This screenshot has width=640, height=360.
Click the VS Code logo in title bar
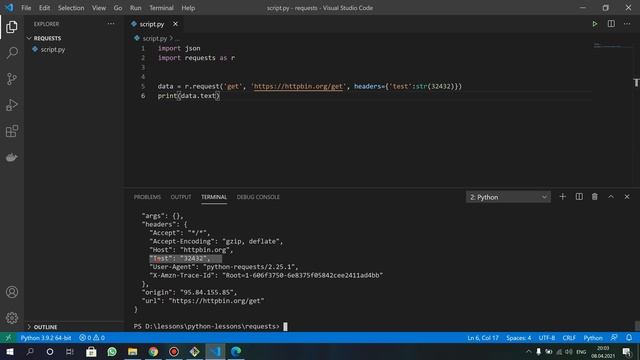(9, 7)
